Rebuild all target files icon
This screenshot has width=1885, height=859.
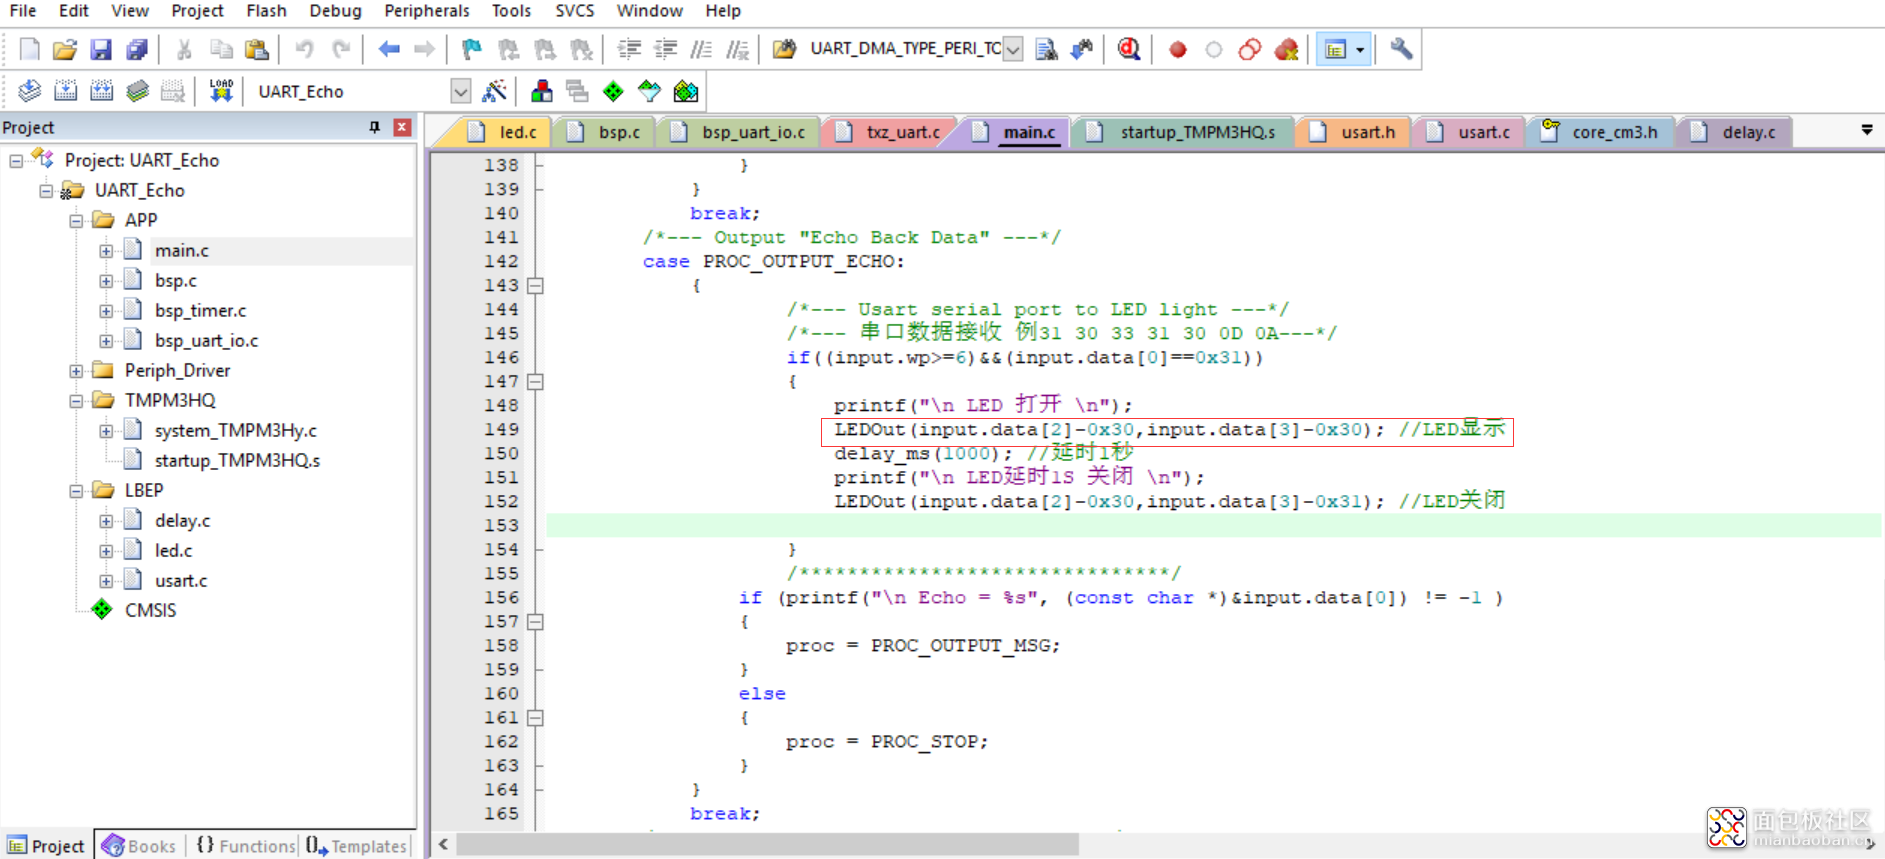(x=101, y=91)
